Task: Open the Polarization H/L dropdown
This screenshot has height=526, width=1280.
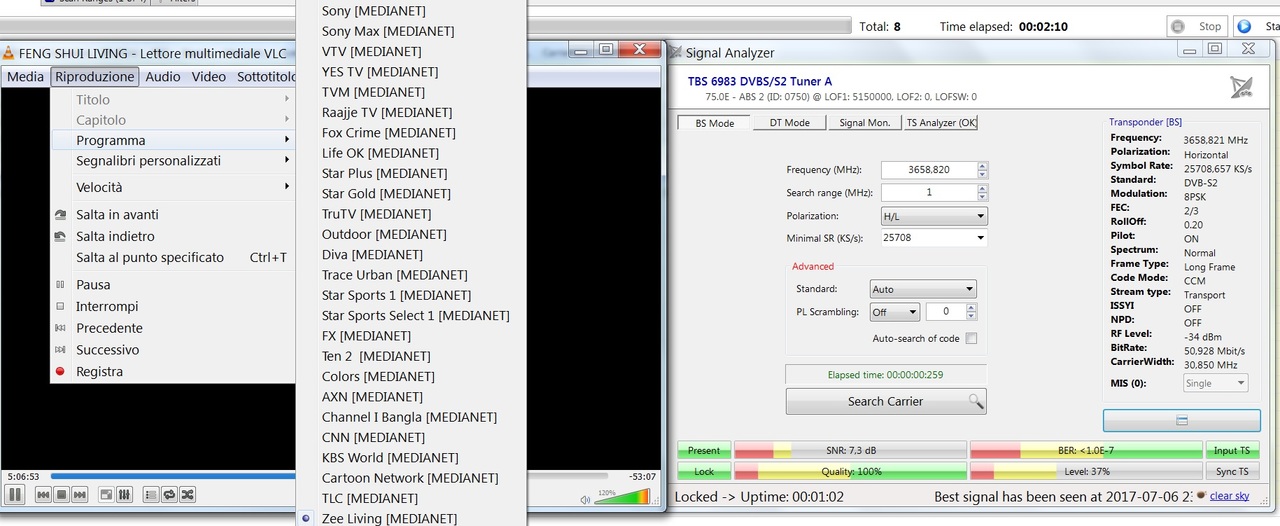Action: coord(934,216)
